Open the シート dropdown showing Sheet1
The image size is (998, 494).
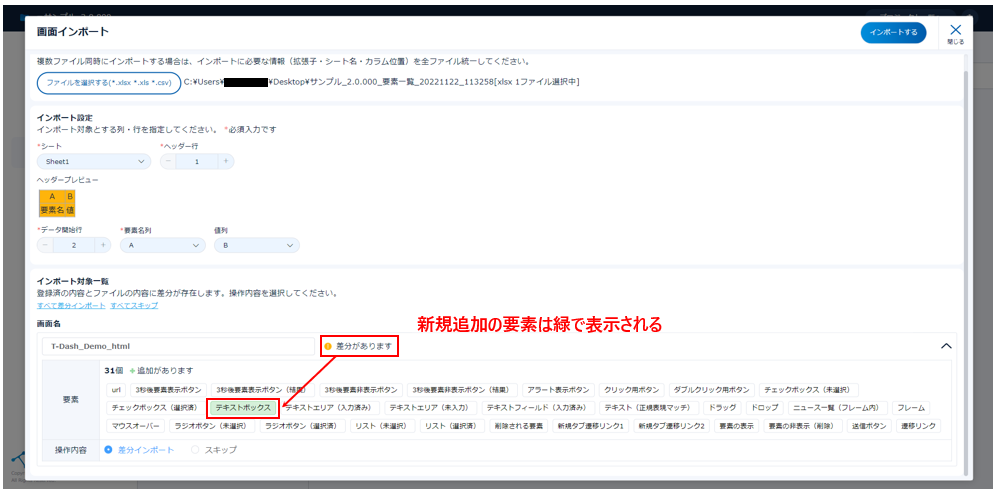pos(93,161)
